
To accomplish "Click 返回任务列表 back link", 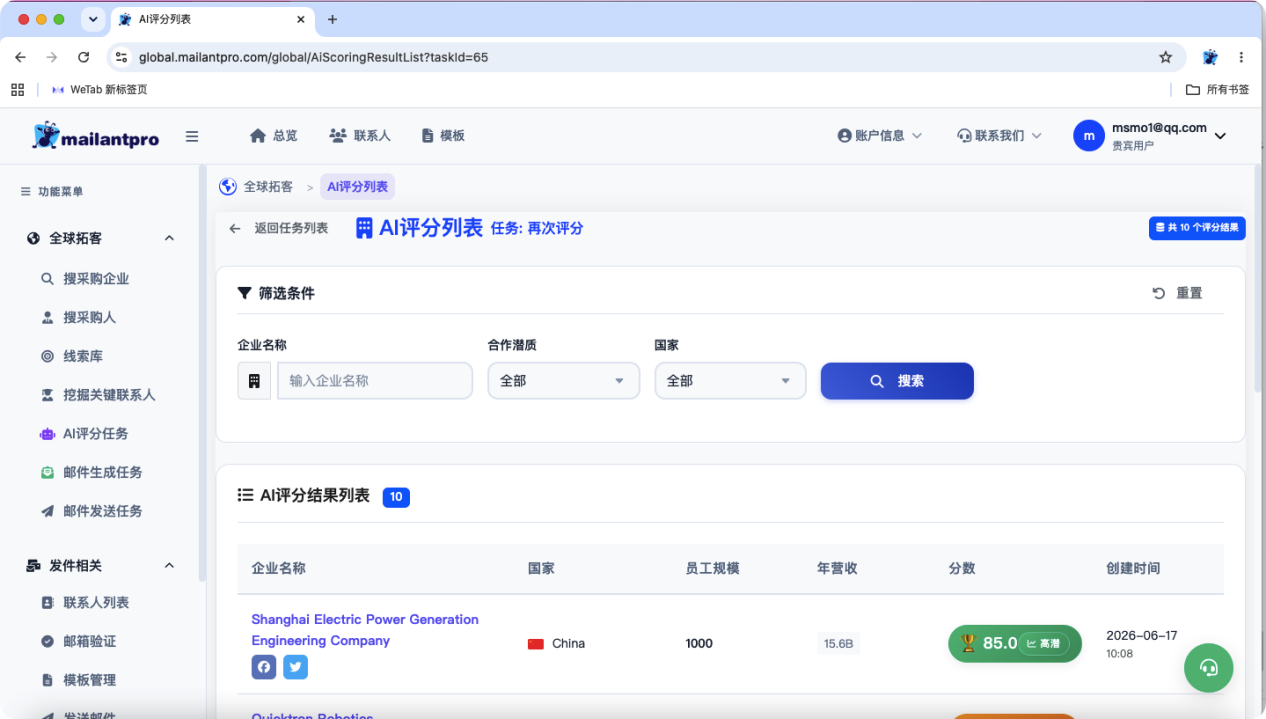I will click(279, 229).
